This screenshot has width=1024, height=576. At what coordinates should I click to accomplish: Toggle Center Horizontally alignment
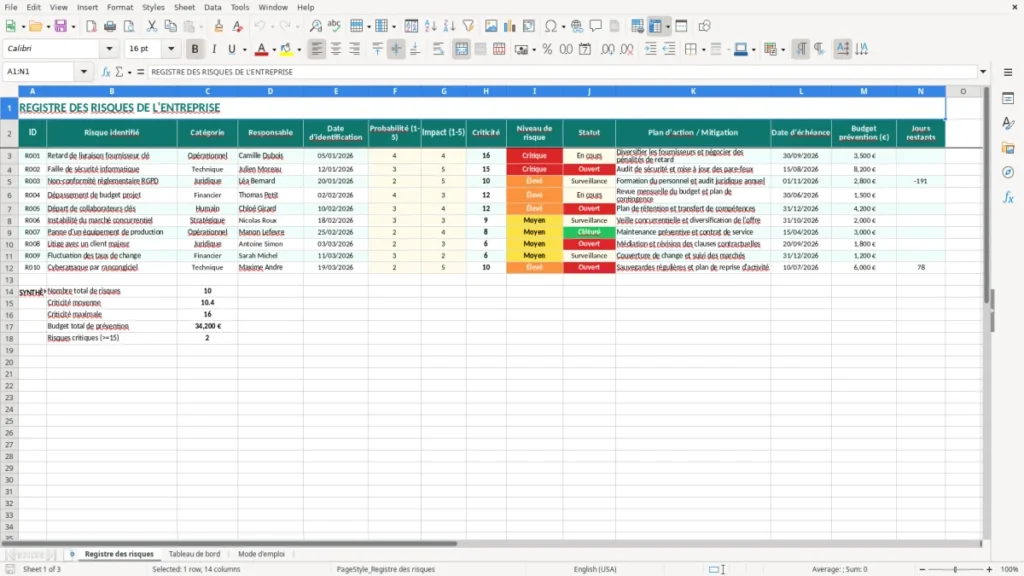tap(336, 49)
